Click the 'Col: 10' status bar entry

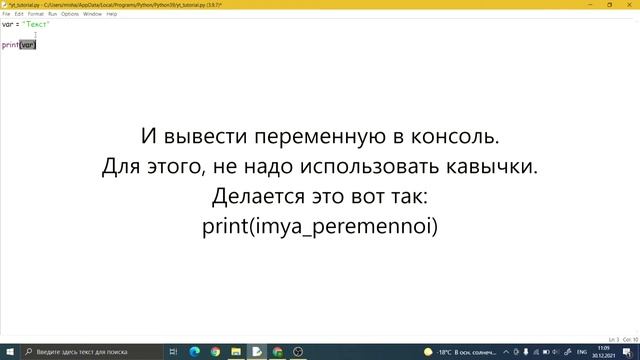point(630,340)
